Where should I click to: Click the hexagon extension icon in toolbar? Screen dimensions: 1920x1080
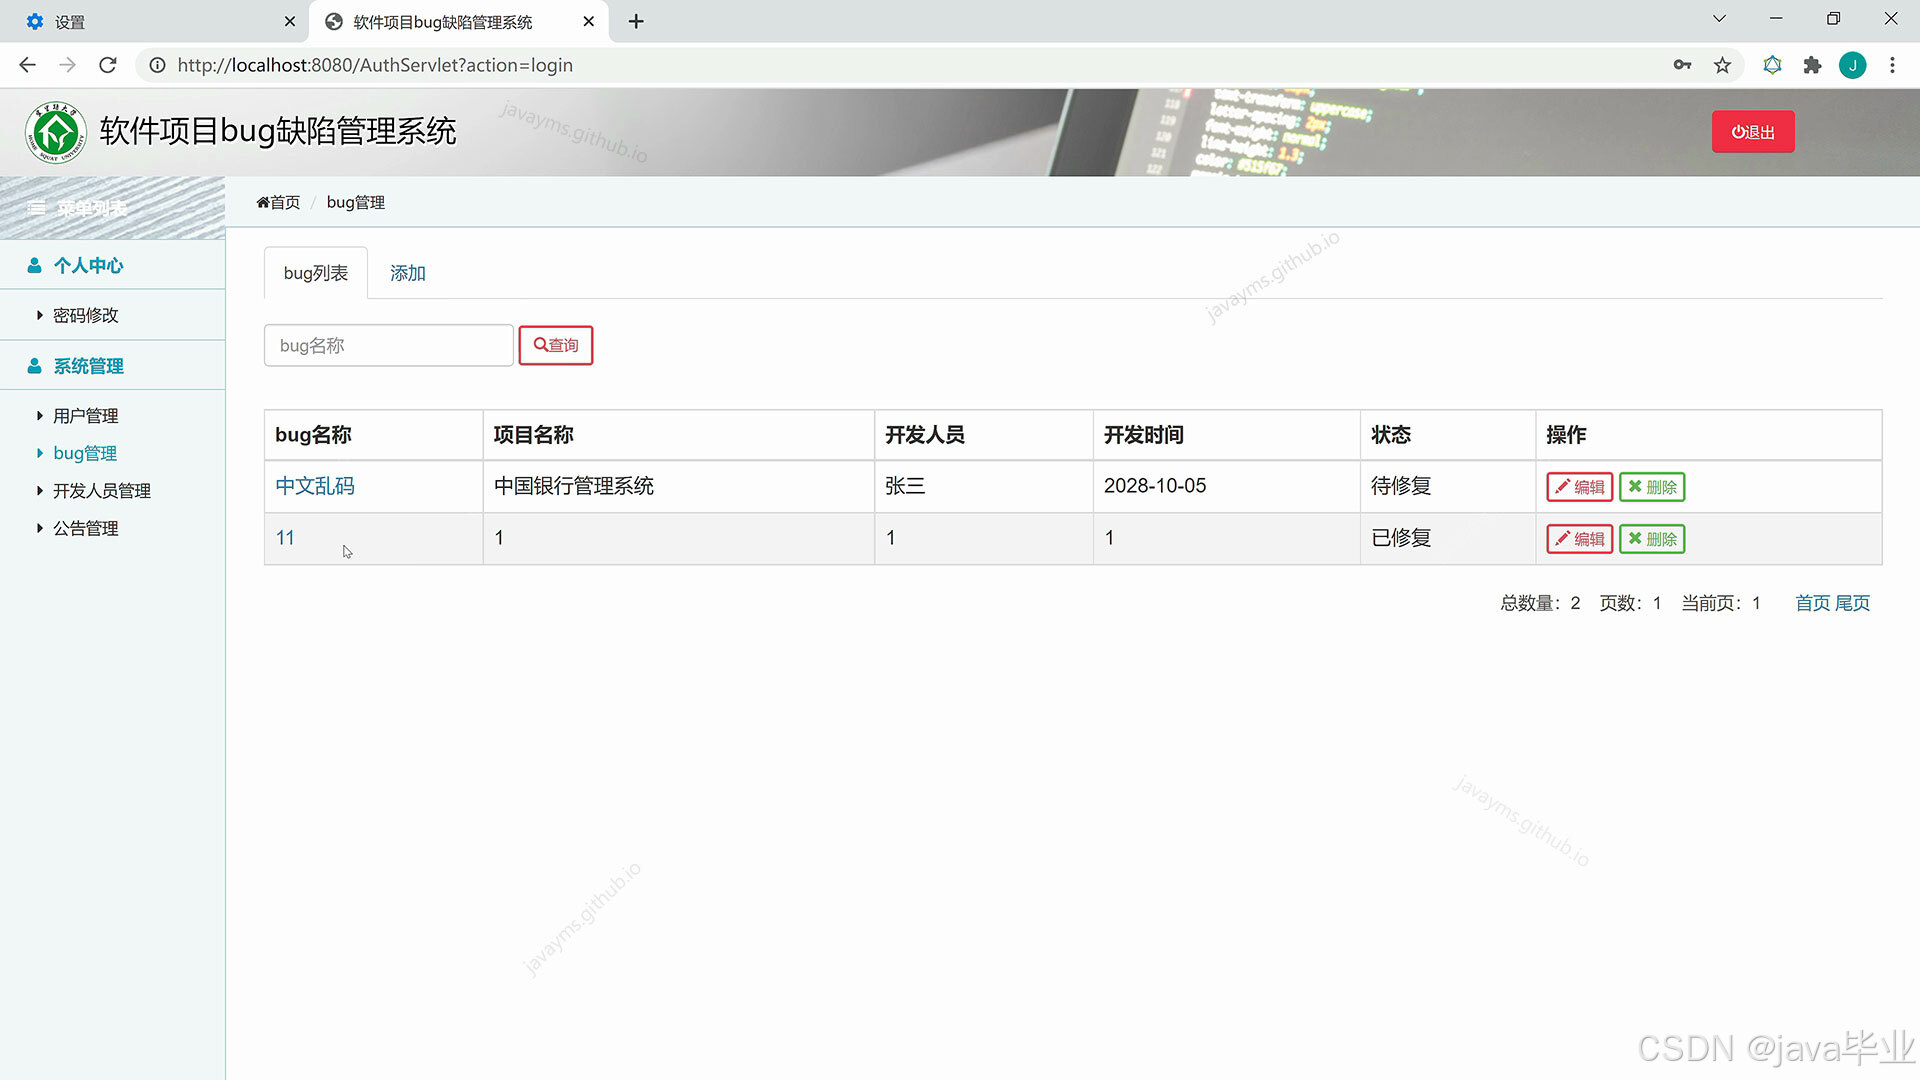coord(1772,65)
